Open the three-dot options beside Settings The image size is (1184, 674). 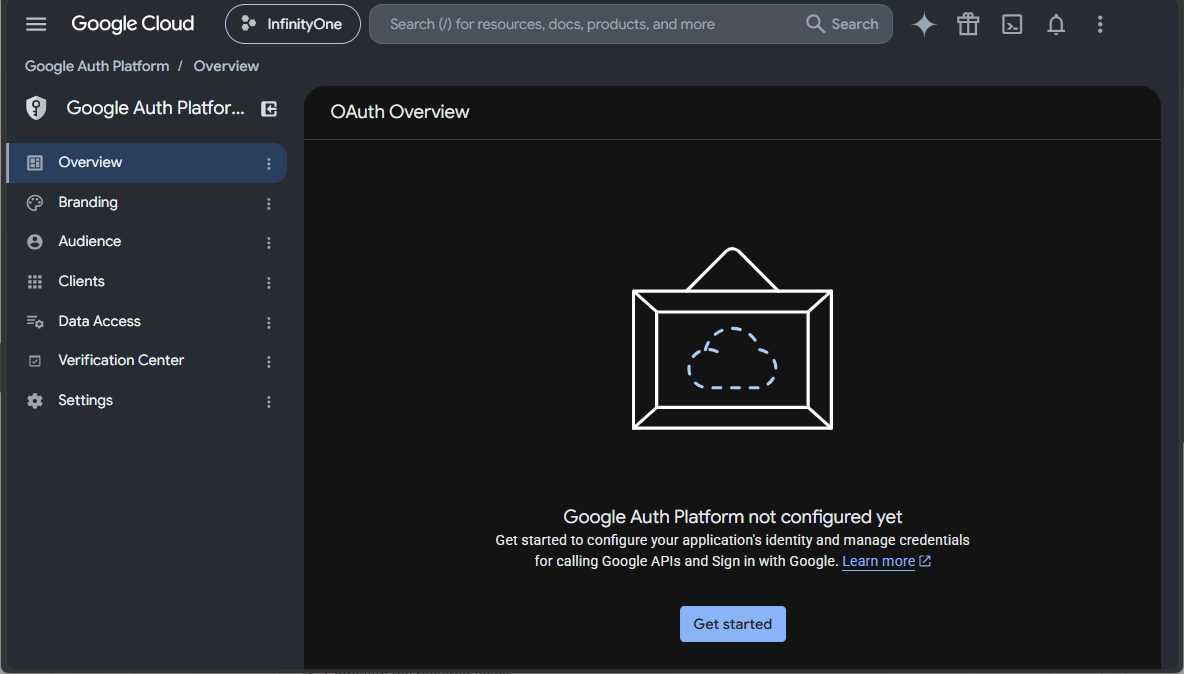[268, 402]
